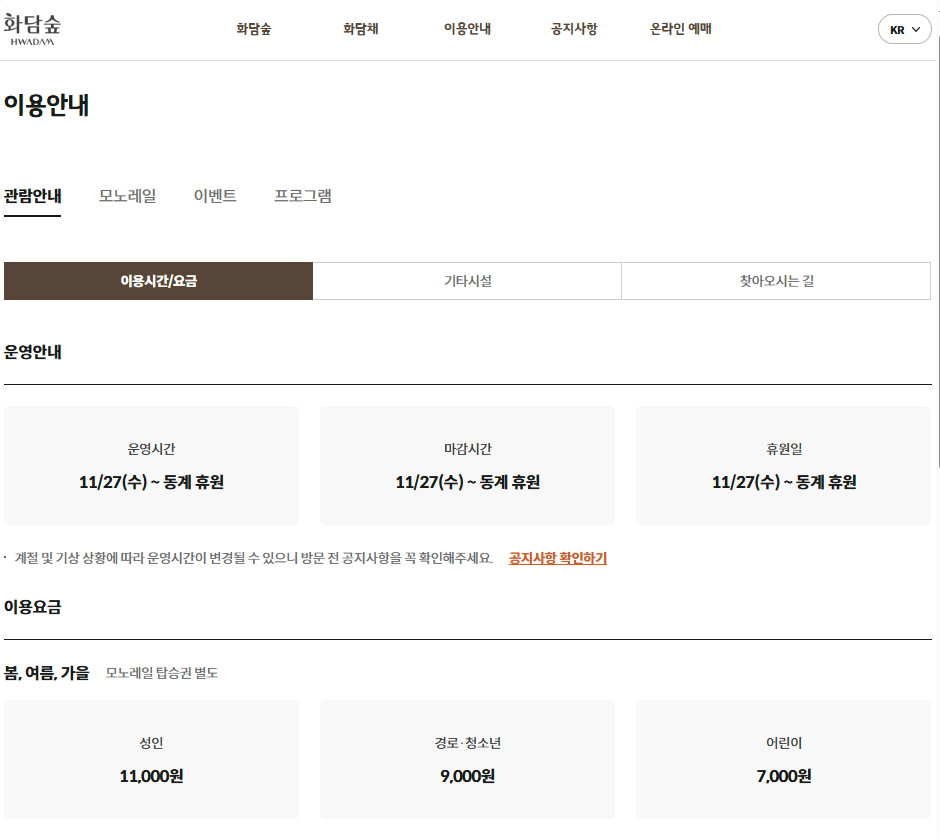Screen dimensions: 940x839
Task: Click the 경로·청소년 9,000원 price card
Action: pyautogui.click(x=468, y=759)
